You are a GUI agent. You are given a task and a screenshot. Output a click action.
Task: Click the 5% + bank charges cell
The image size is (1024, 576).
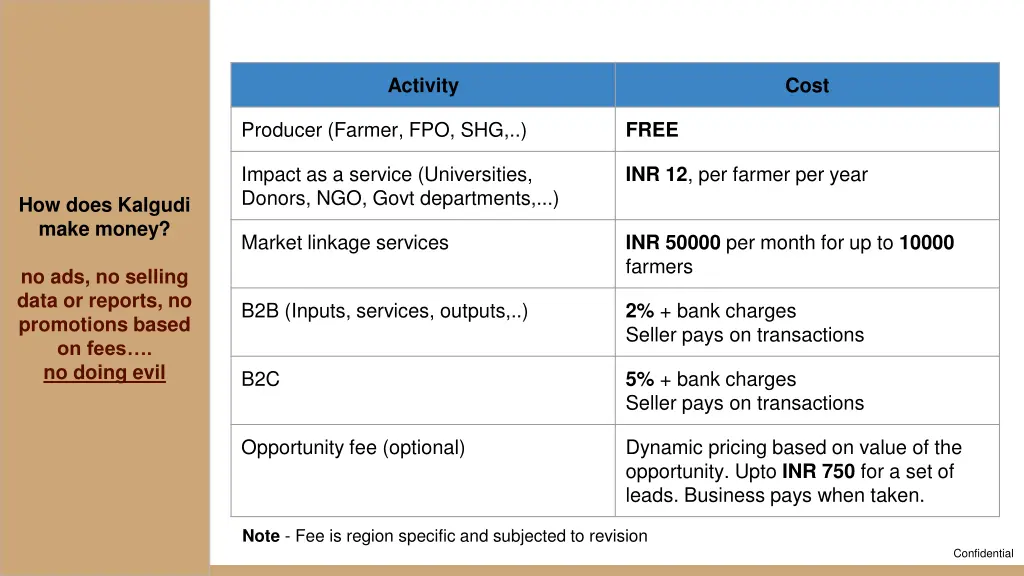pyautogui.click(x=807, y=391)
